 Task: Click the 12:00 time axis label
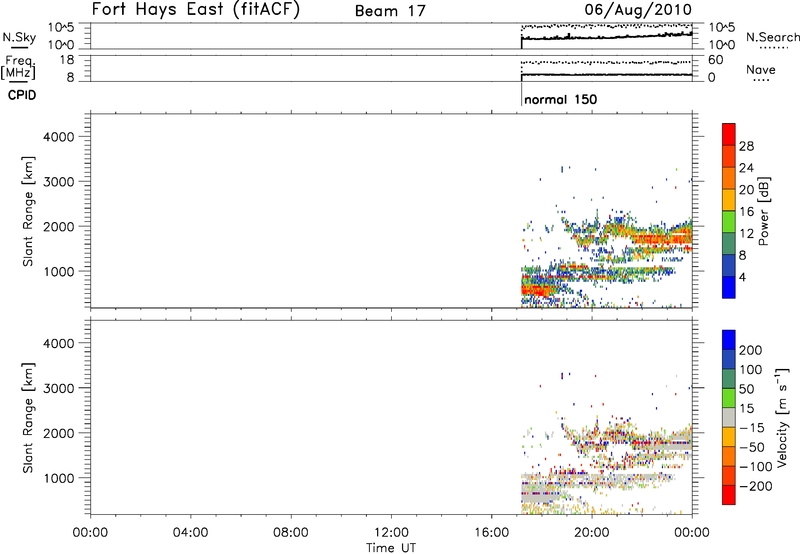[x=391, y=533]
